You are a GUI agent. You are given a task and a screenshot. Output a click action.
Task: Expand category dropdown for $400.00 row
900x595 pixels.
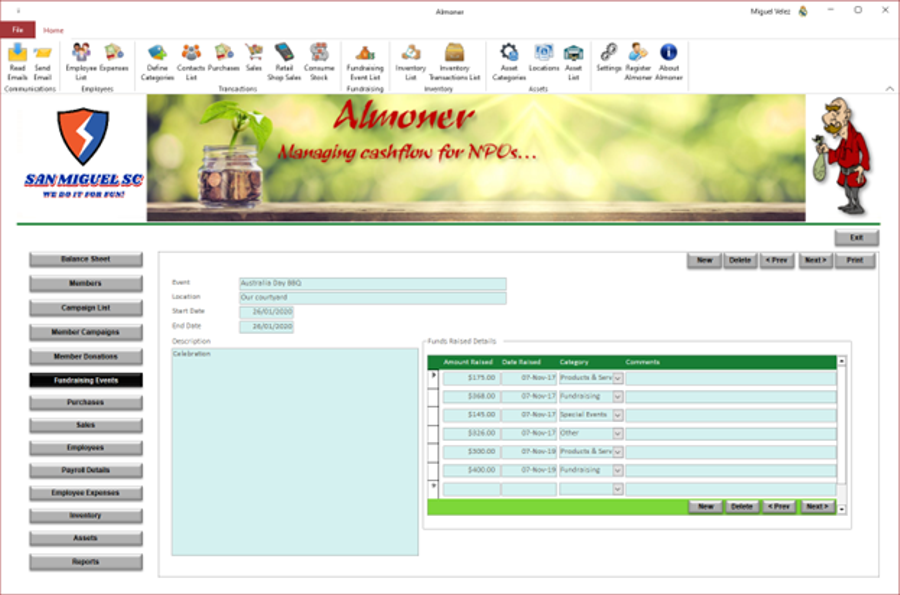[x=618, y=470]
